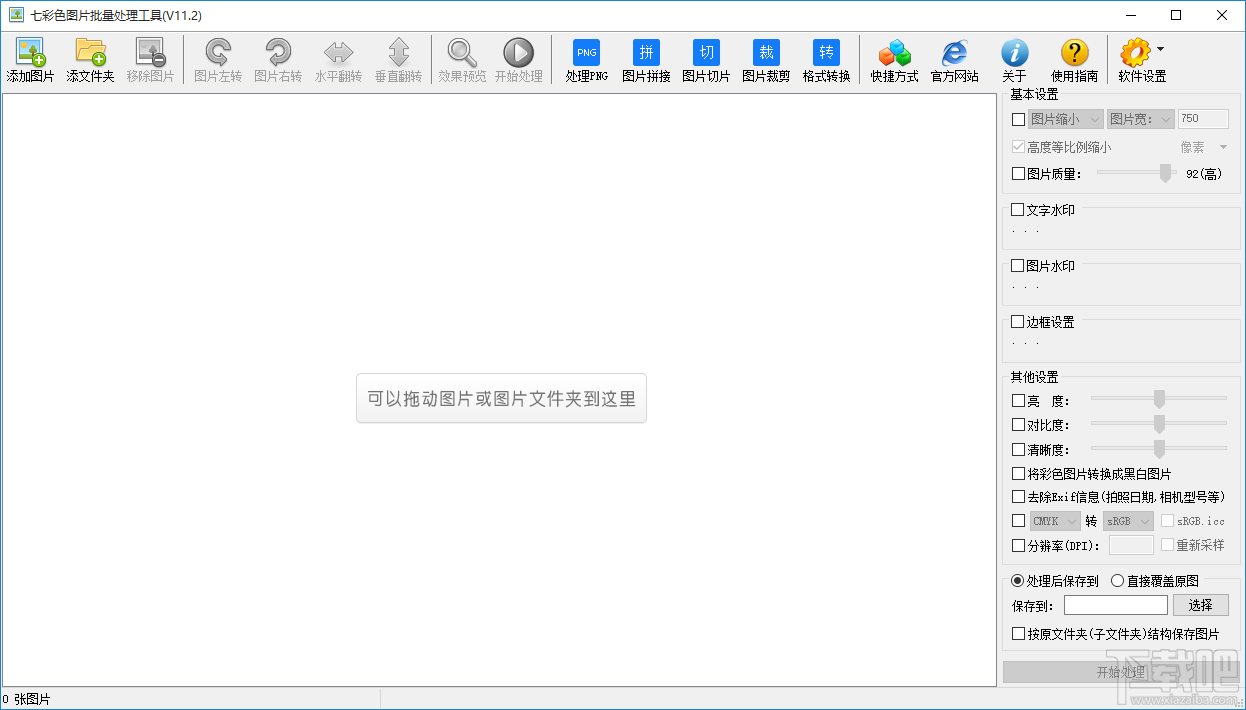1246x710 pixels.
Task: Click the 选择 (Choose) save-path button
Action: [1200, 605]
